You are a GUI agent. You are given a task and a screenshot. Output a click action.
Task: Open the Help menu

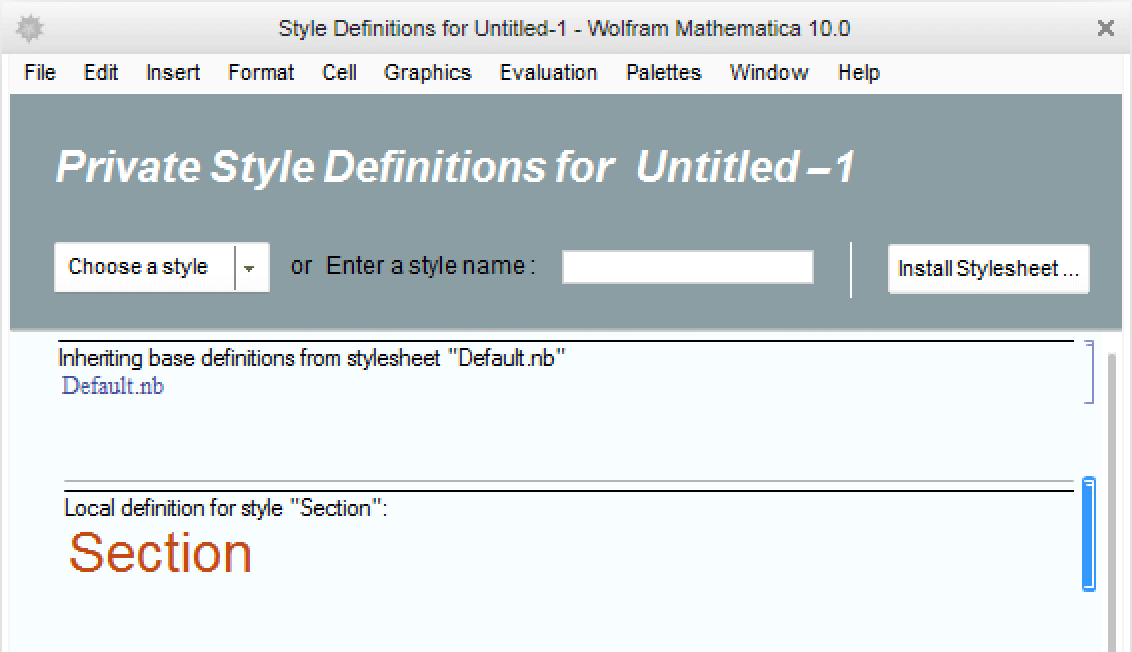858,73
